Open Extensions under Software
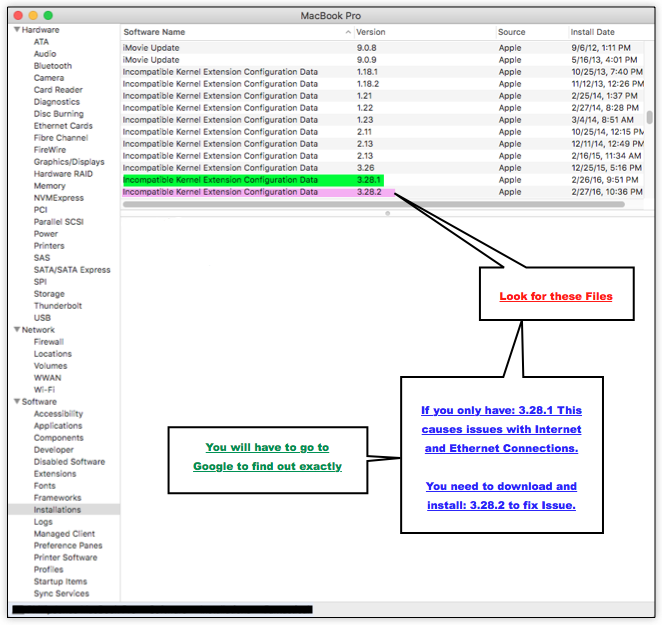 (x=55, y=474)
